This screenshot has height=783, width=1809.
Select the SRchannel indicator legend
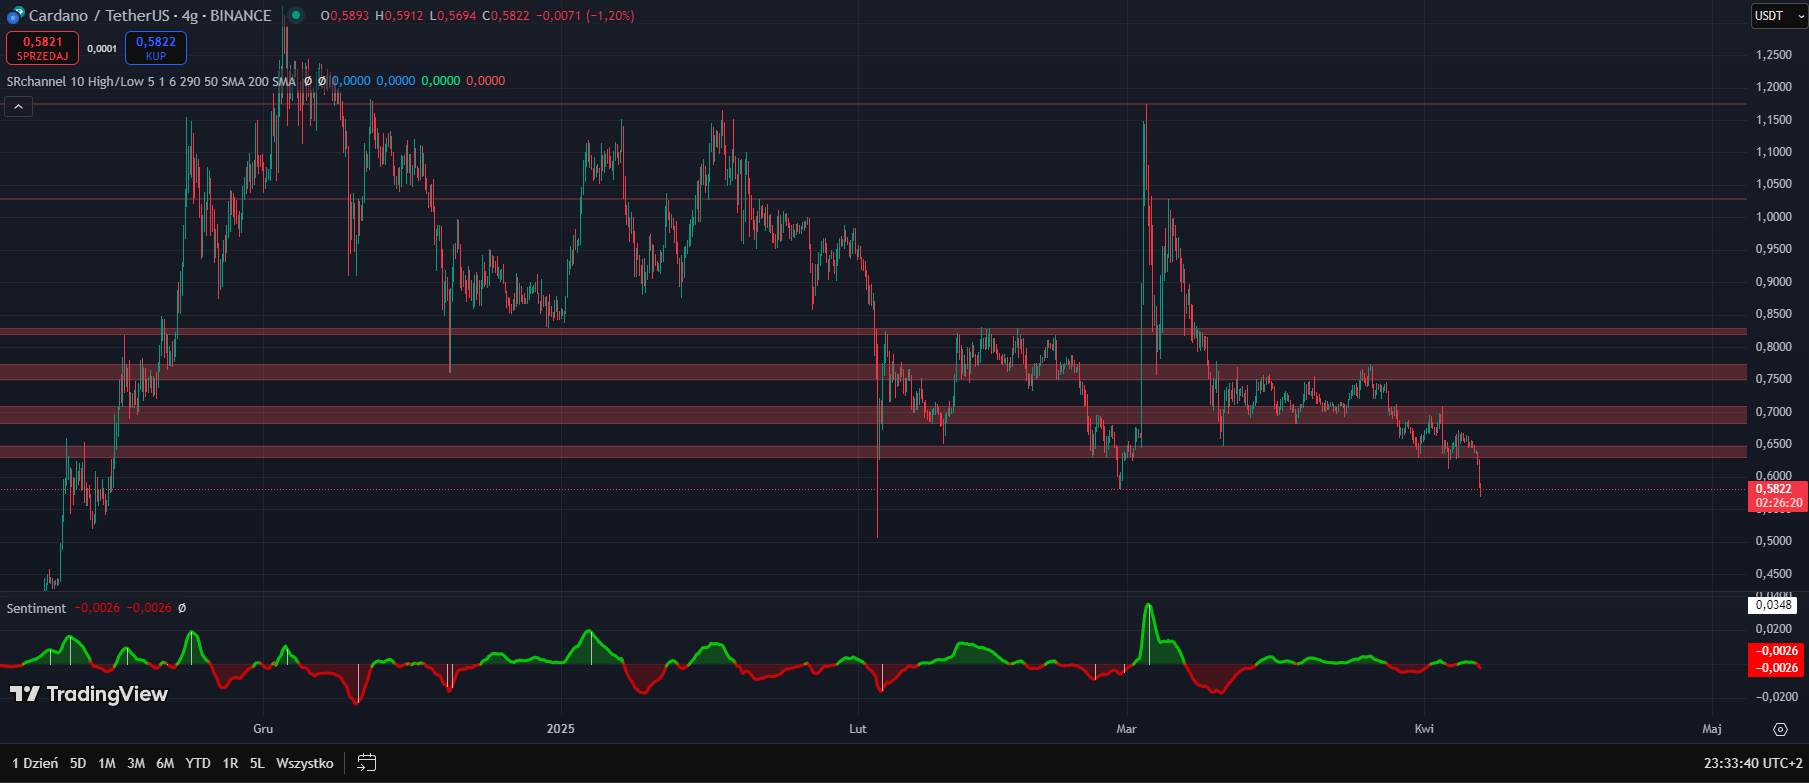(150, 81)
